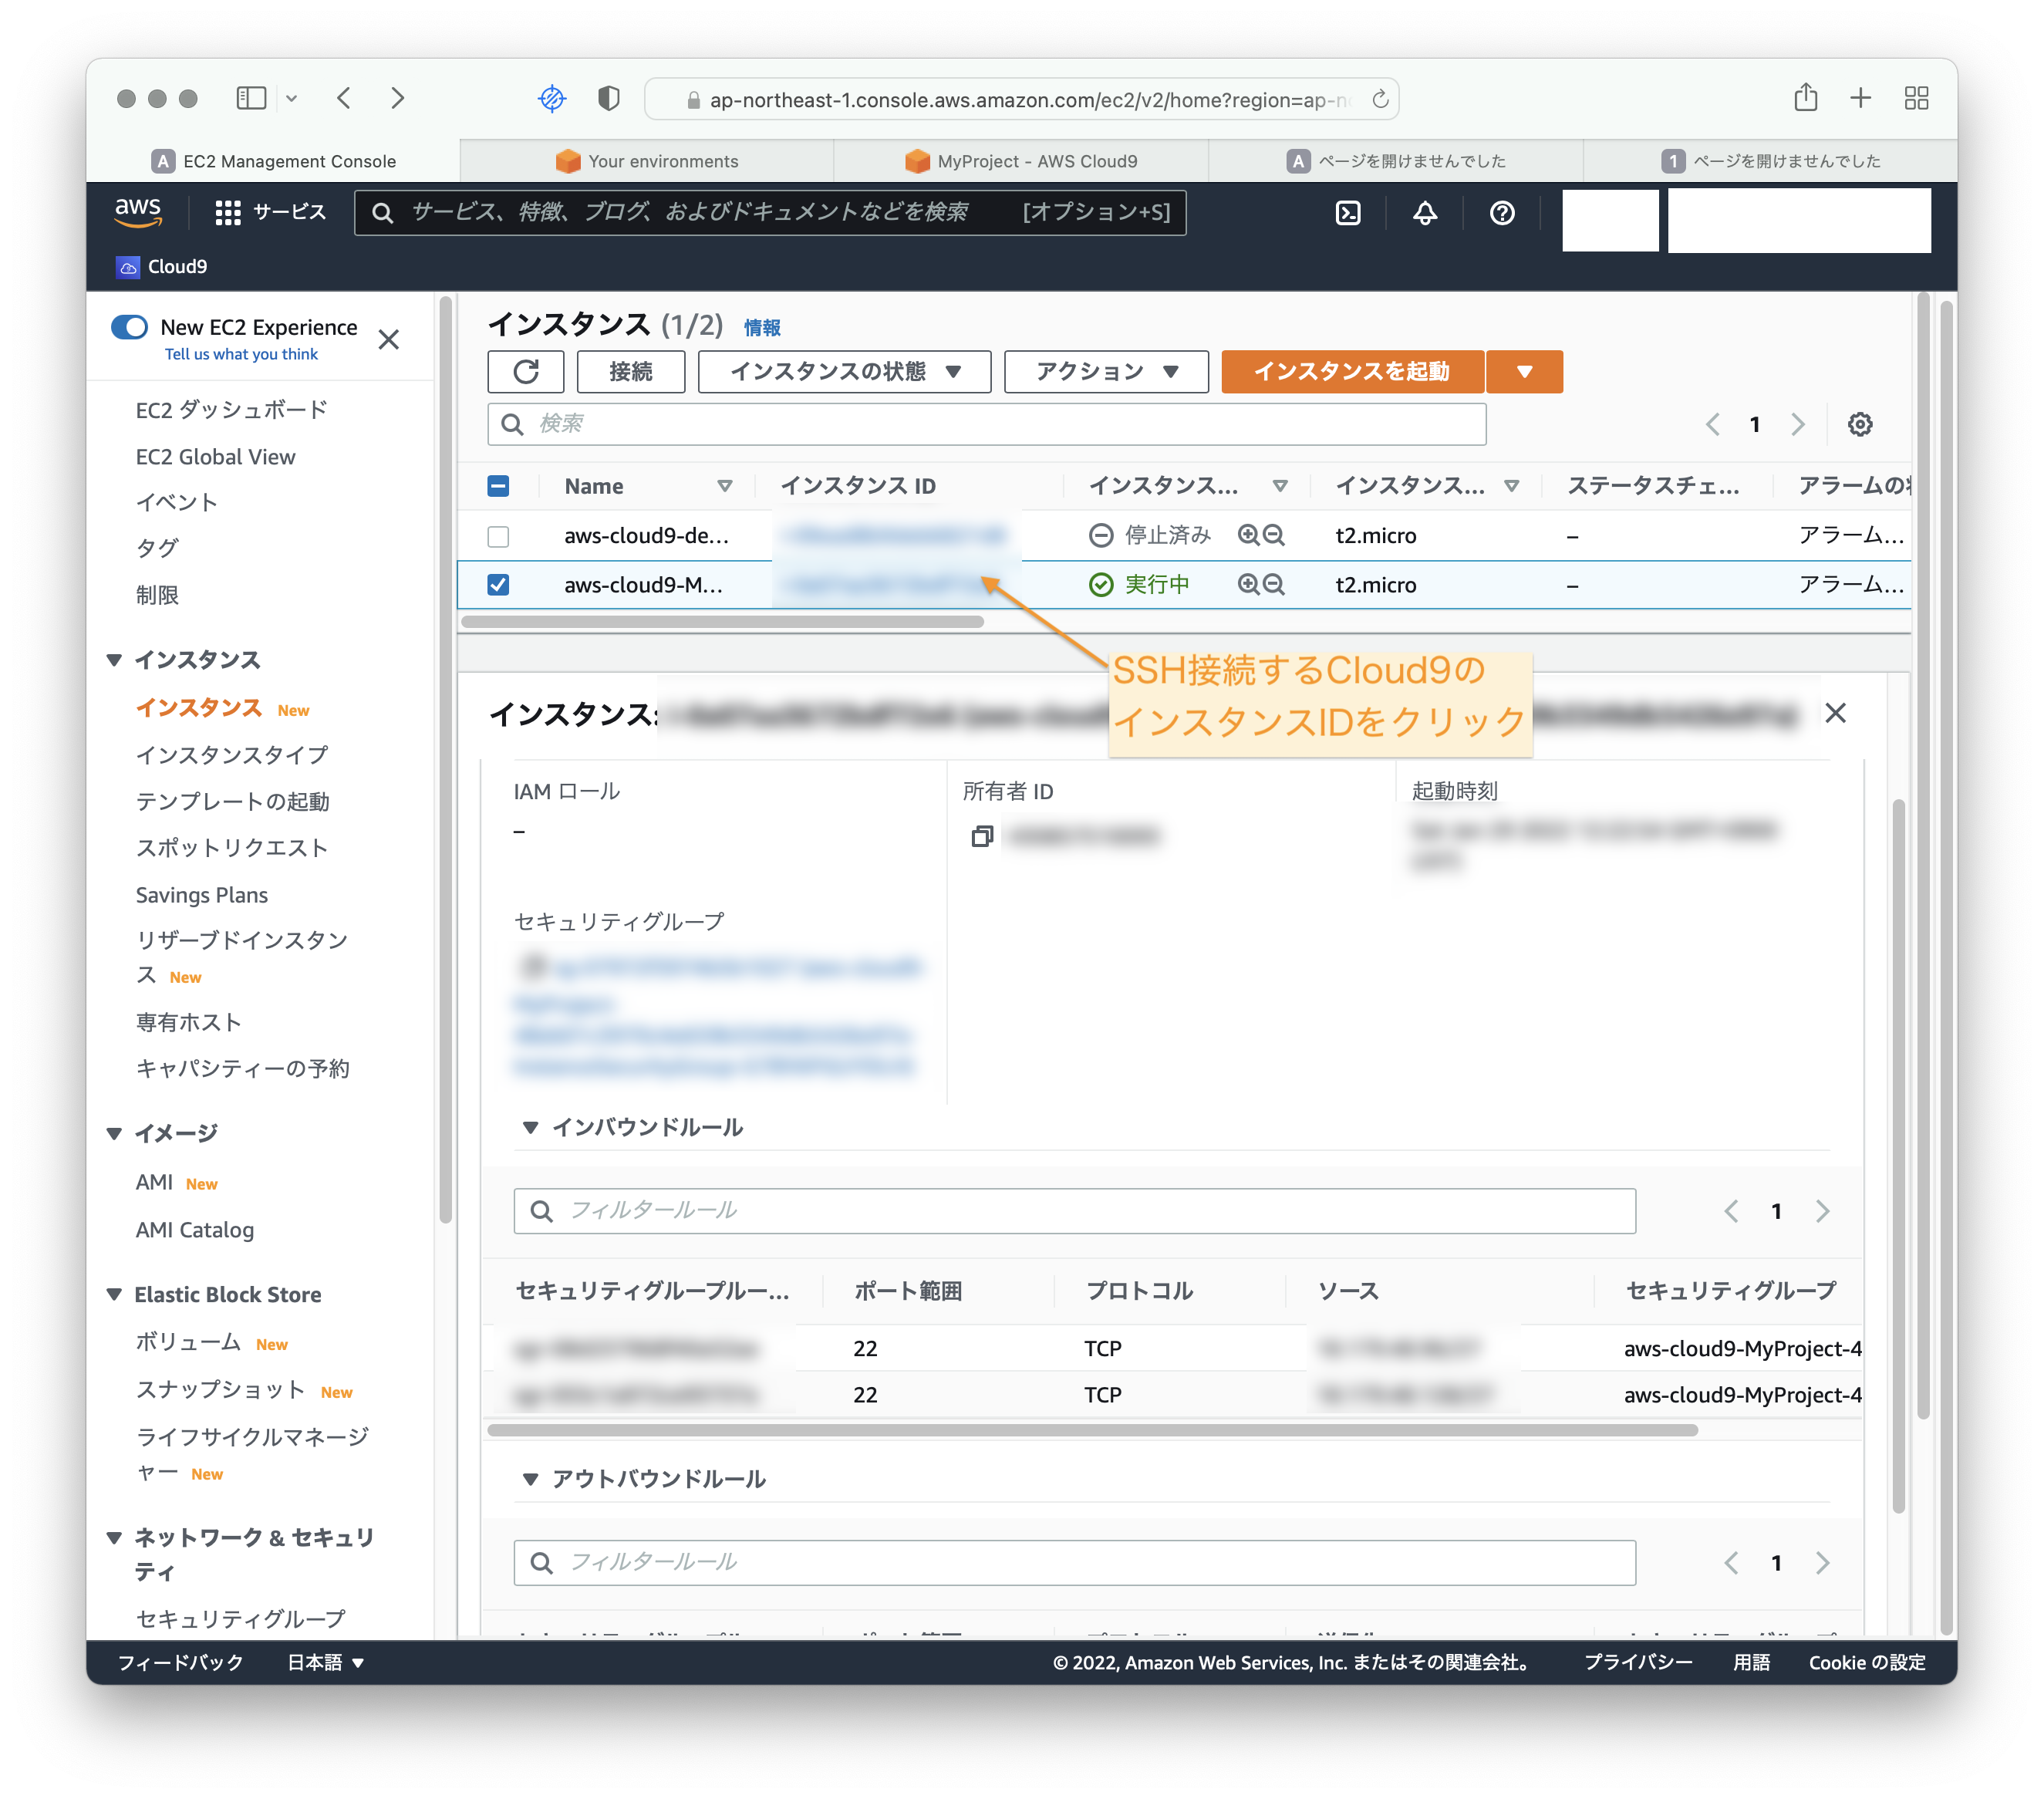Open the アクション dropdown menu
The image size is (2044, 1799).
(1106, 372)
